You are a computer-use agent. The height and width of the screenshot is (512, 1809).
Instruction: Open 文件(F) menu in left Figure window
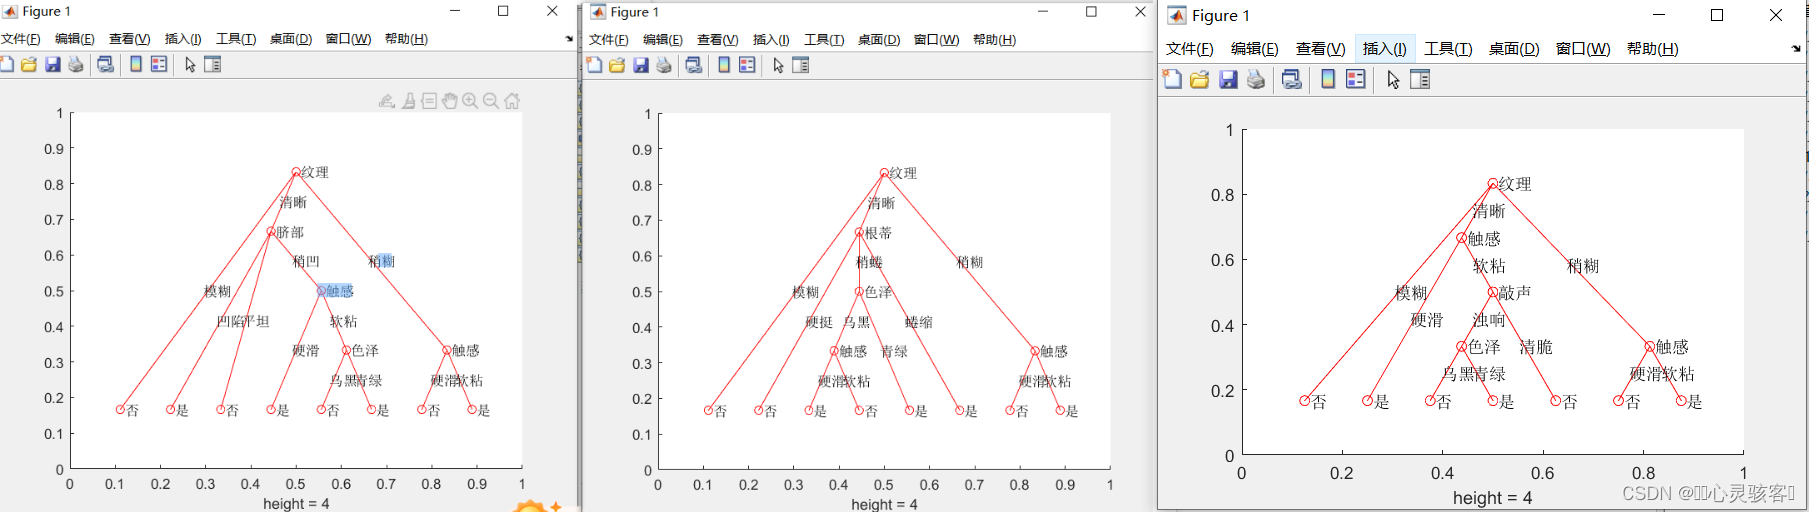[x=21, y=39]
